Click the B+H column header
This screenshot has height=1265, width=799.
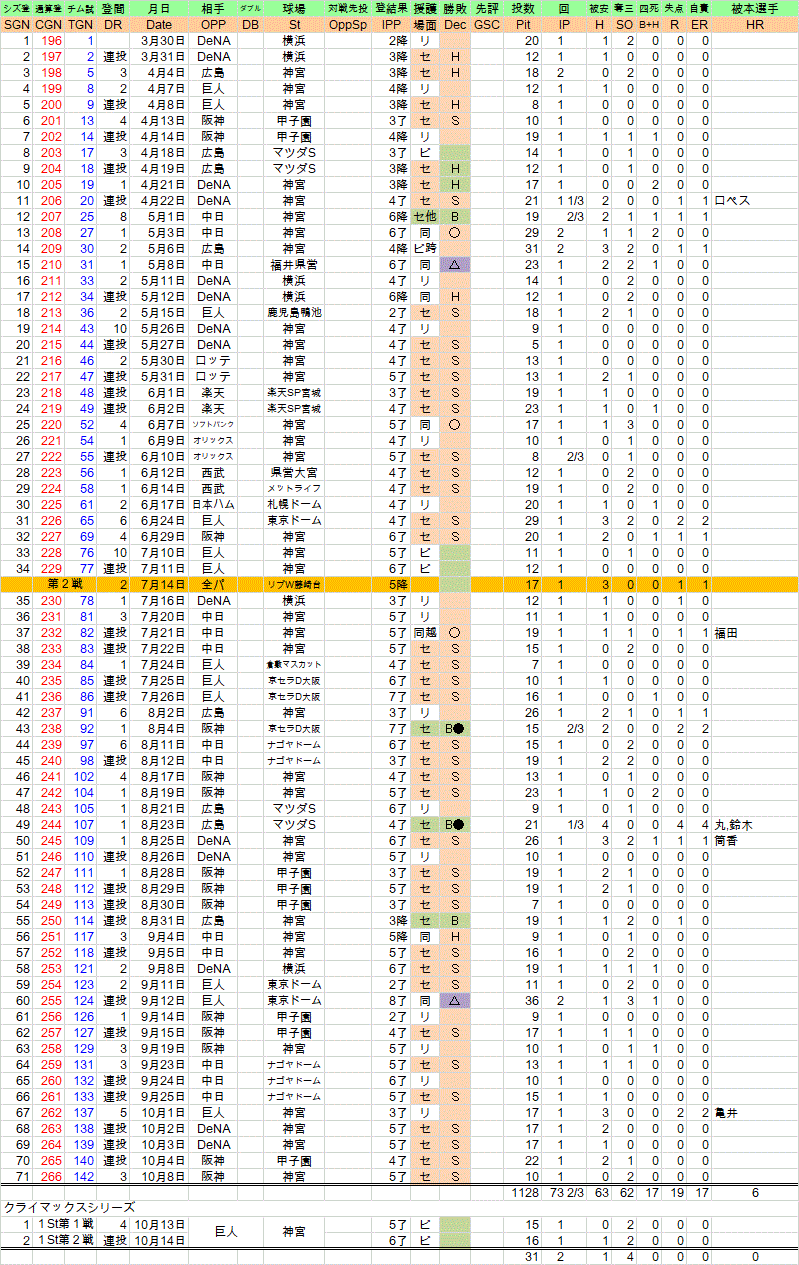point(650,24)
